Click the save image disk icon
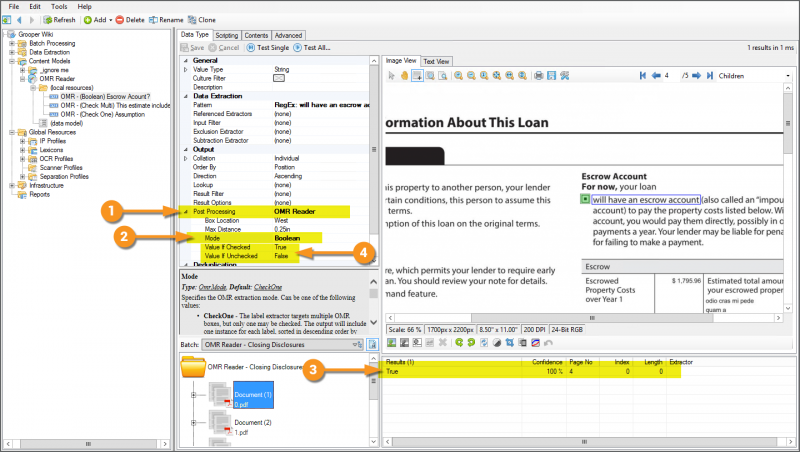 click(551, 76)
